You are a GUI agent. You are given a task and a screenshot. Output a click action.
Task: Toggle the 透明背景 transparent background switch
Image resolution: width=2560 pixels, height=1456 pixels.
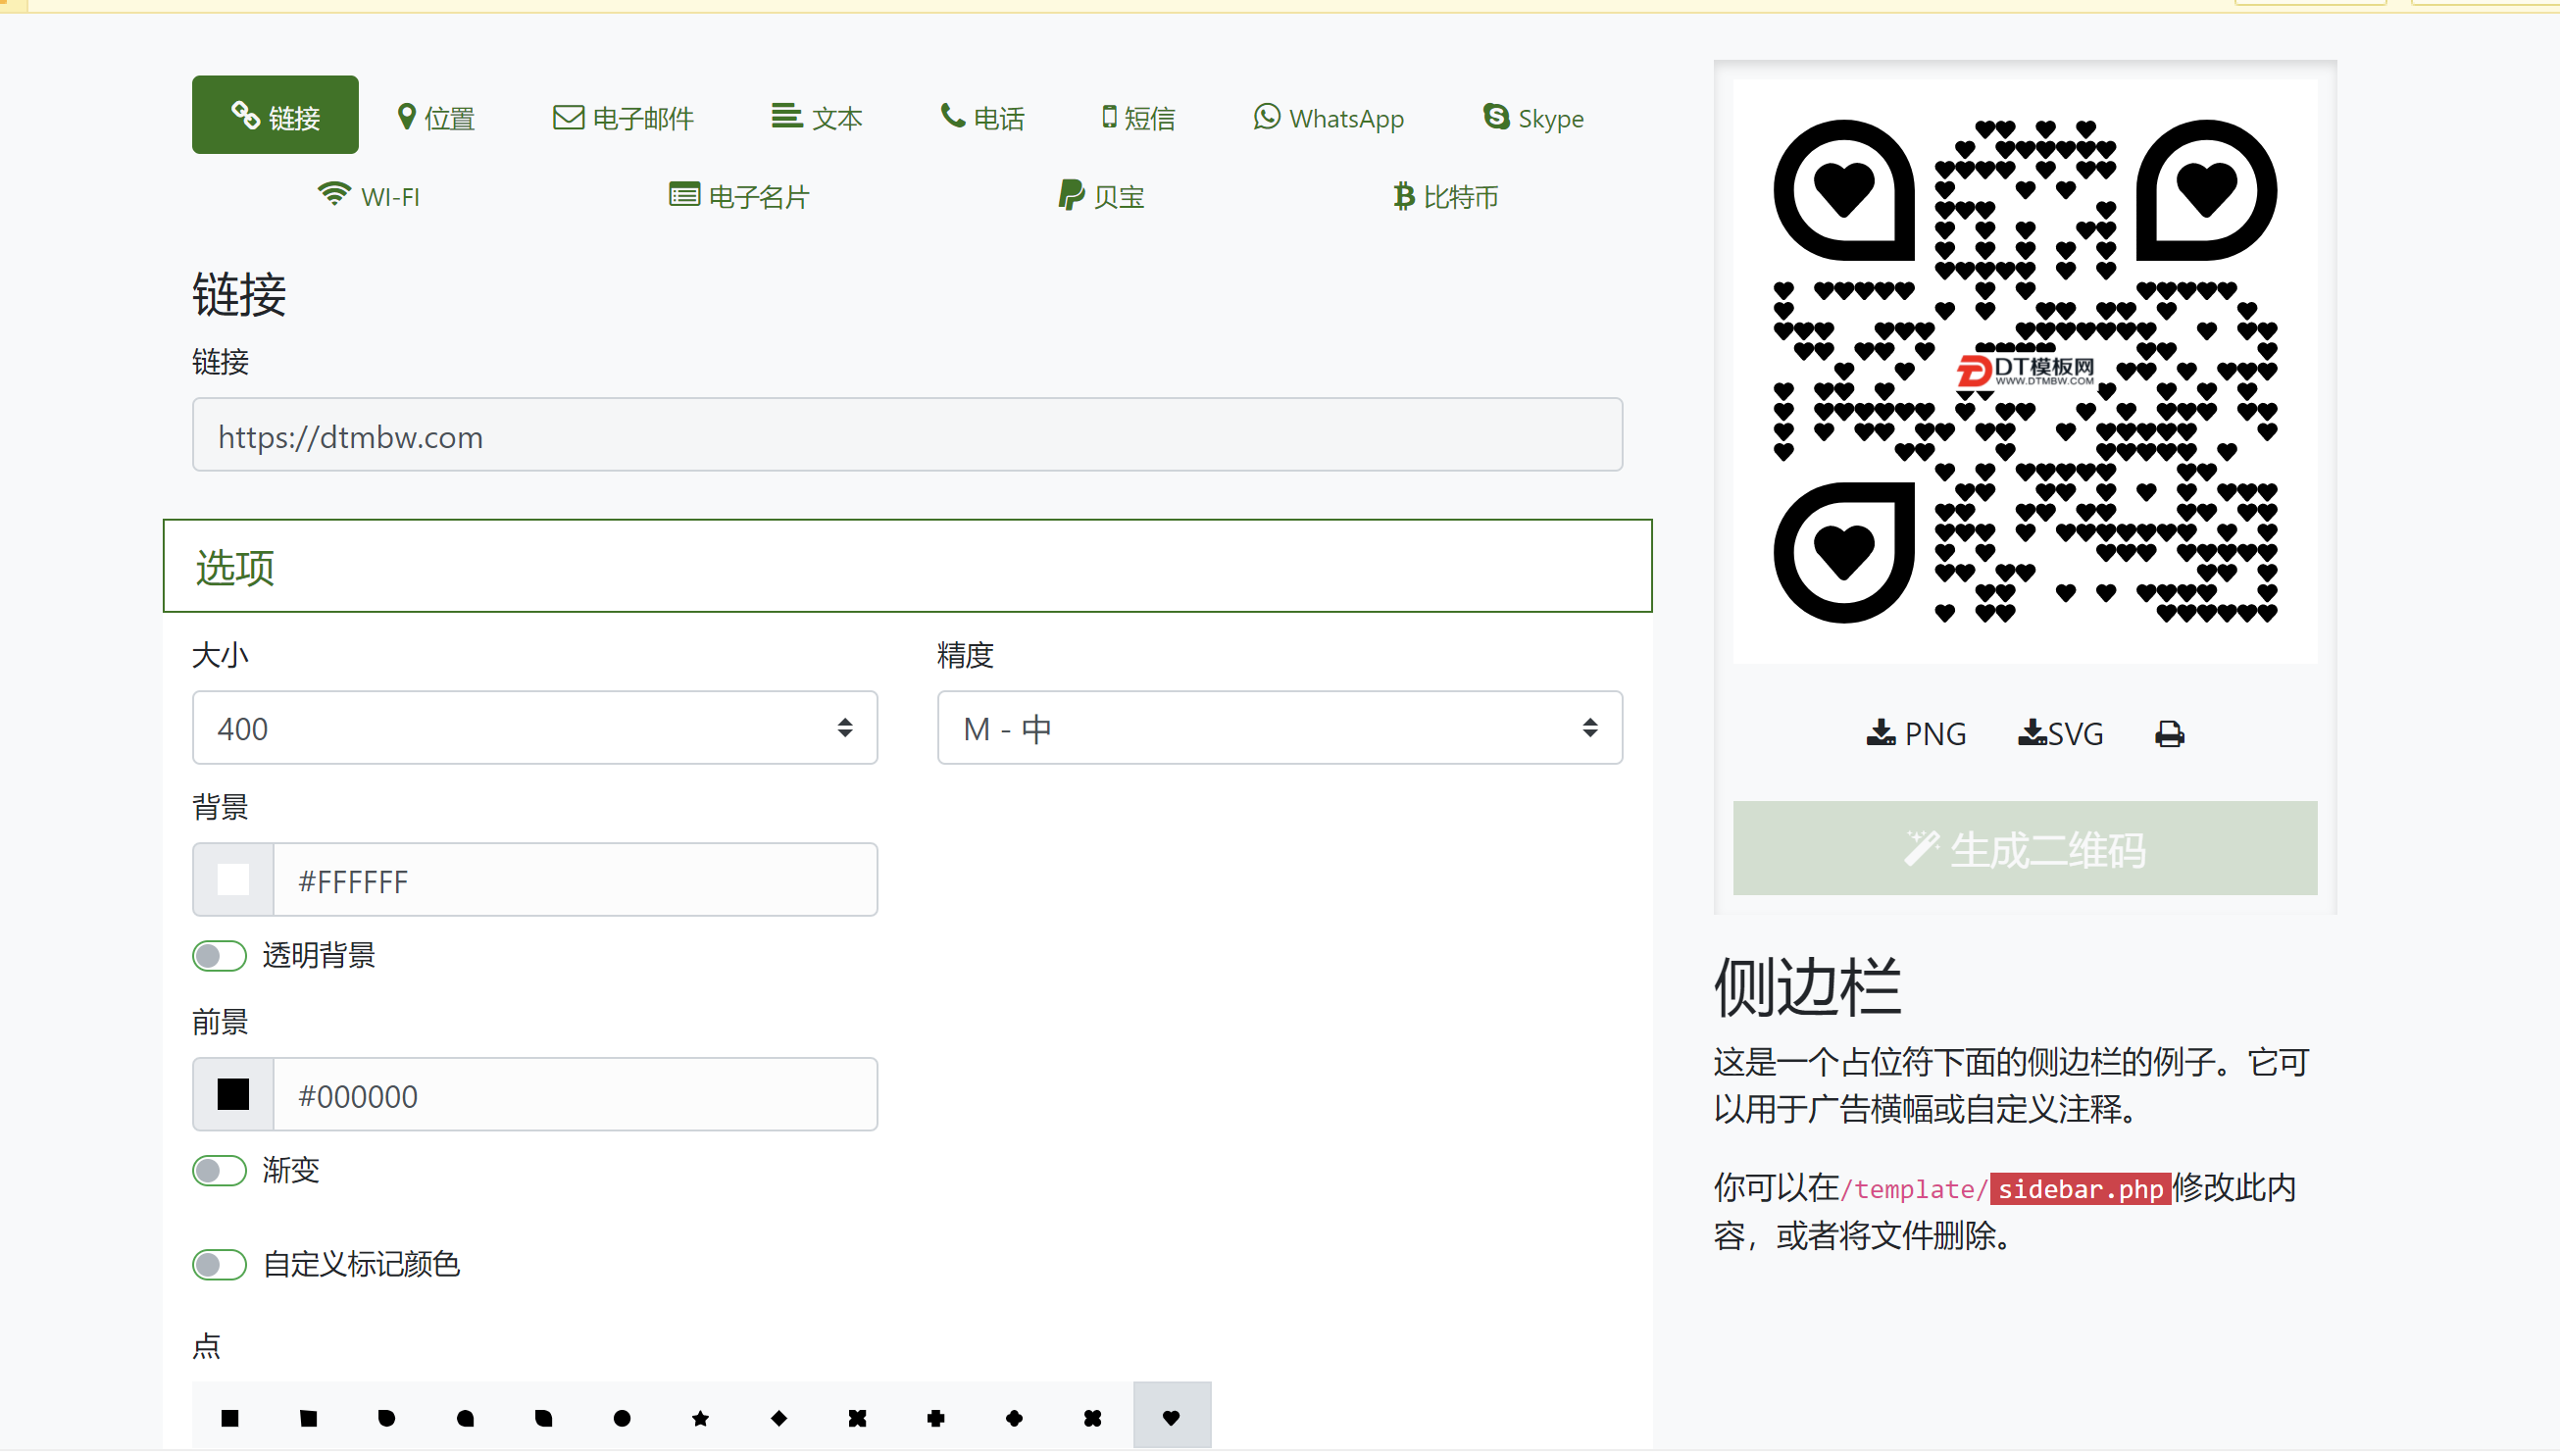coord(219,956)
